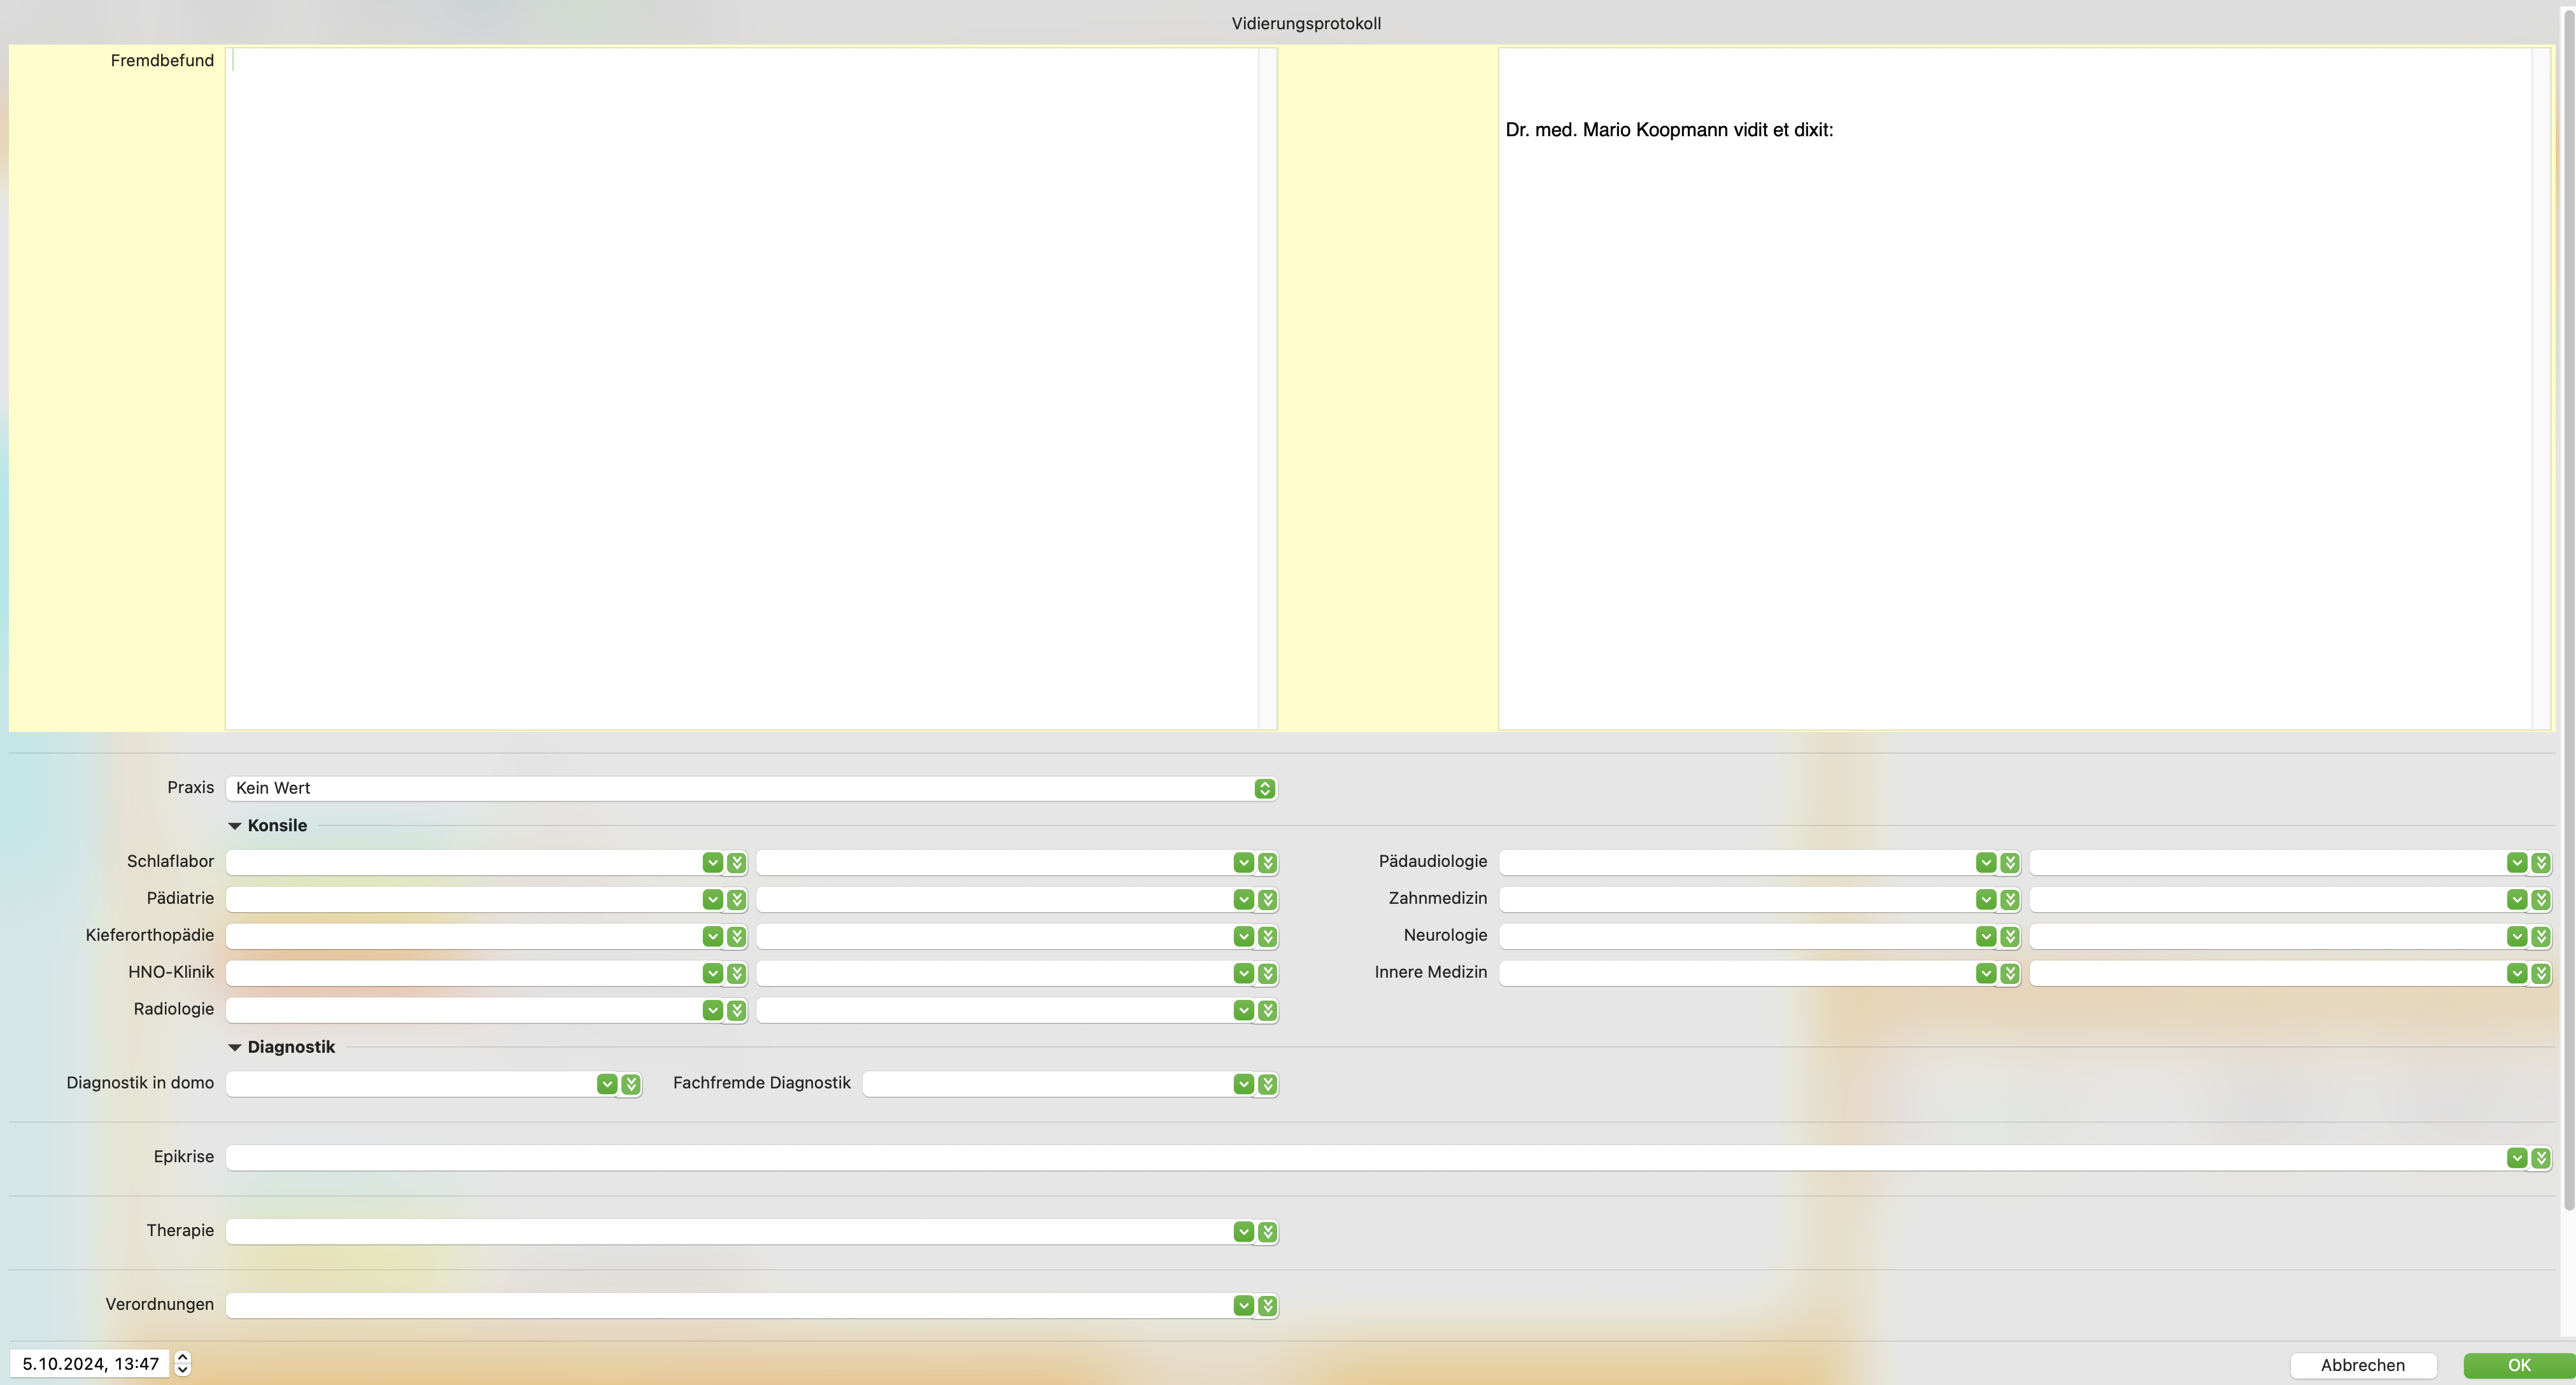Image resolution: width=2576 pixels, height=1385 pixels.
Task: Click the Fremdbefund text area scrollbar
Action: click(1268, 388)
